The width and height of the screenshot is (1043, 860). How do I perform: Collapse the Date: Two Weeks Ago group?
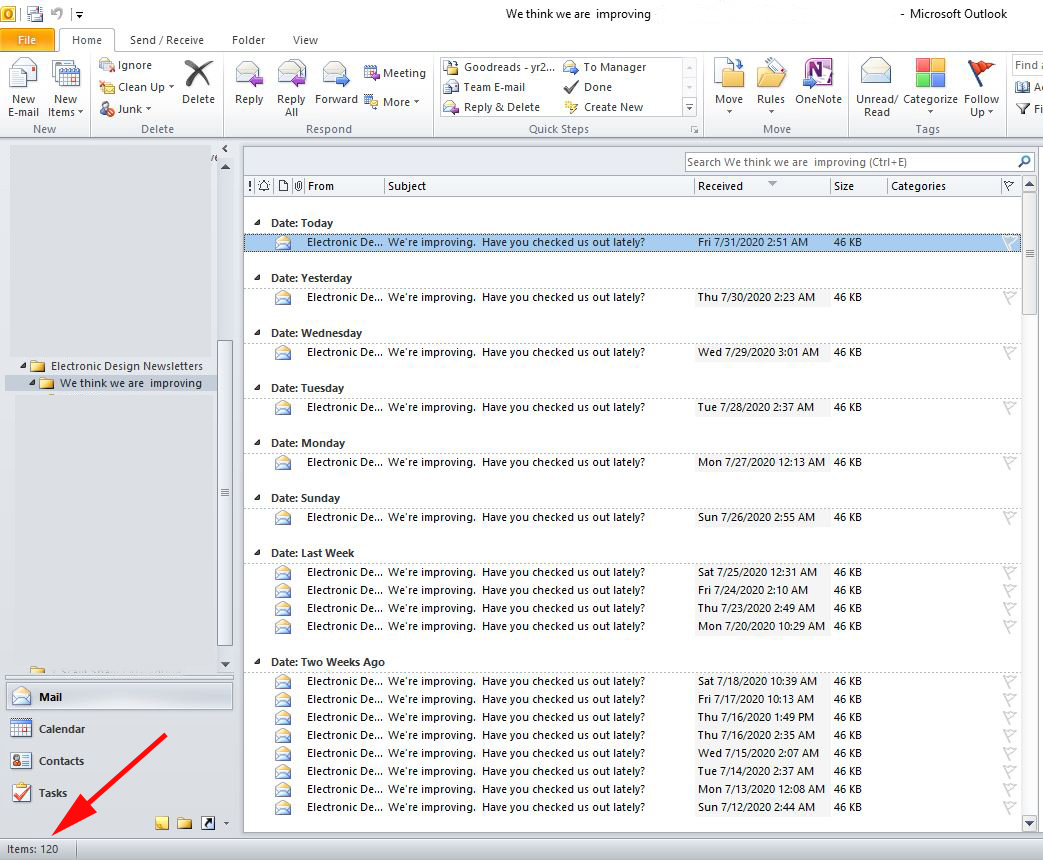(257, 662)
